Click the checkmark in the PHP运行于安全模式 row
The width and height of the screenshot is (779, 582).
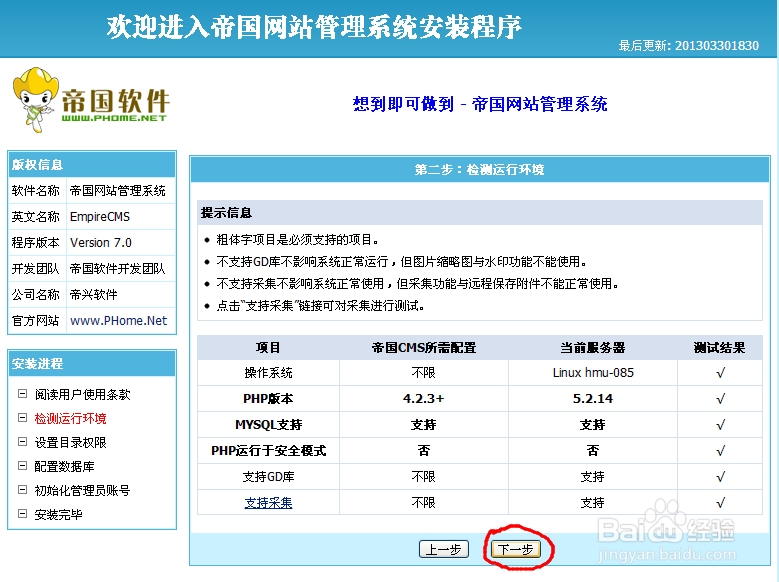(720, 451)
